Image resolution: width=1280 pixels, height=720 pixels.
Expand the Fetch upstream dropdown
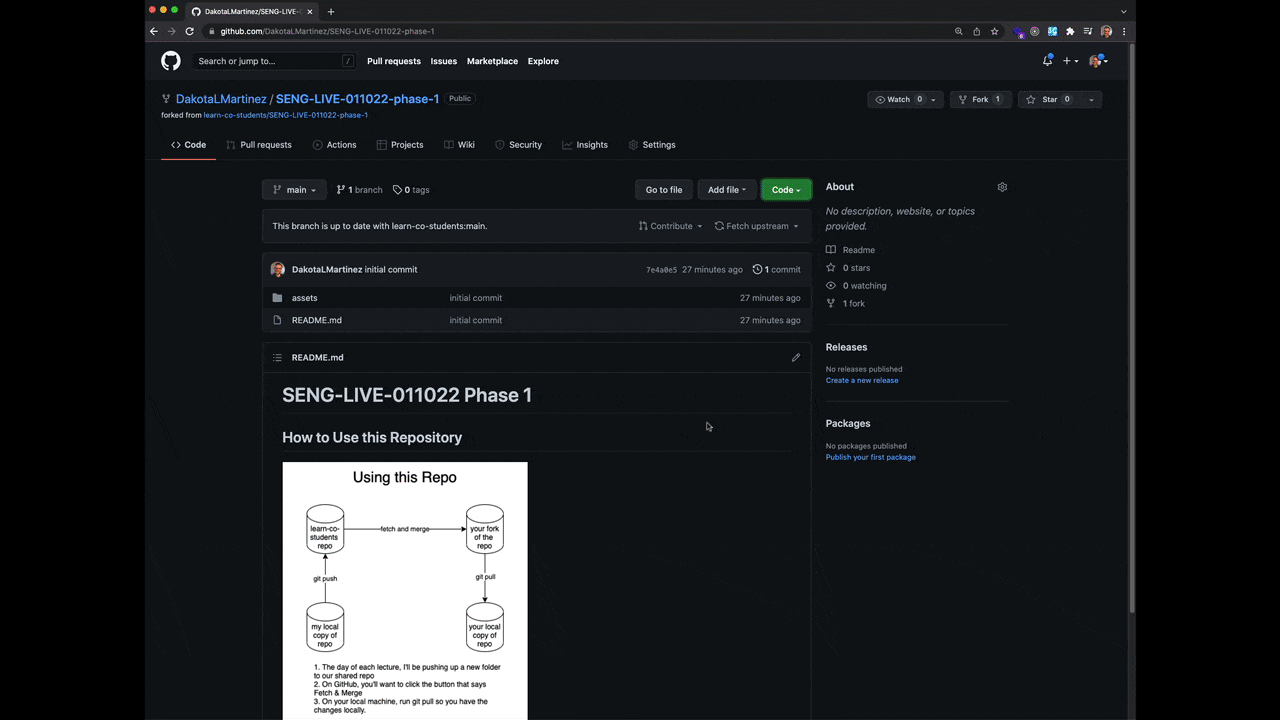pos(757,225)
